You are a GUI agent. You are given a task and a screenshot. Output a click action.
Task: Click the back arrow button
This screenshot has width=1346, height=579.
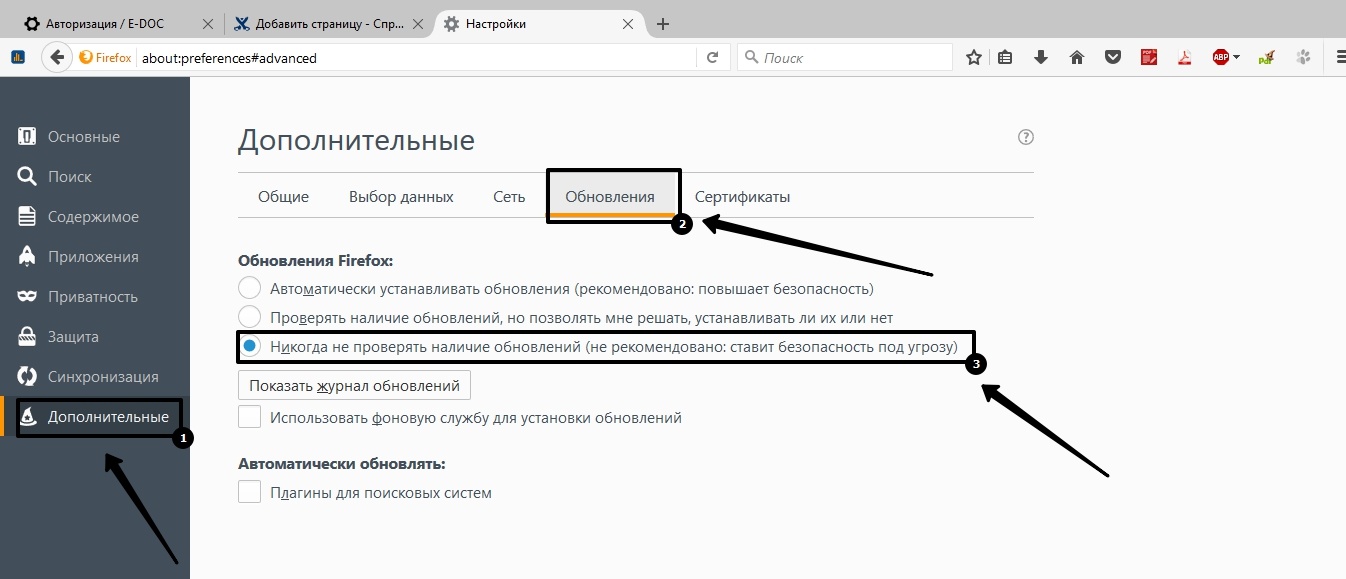coord(57,58)
